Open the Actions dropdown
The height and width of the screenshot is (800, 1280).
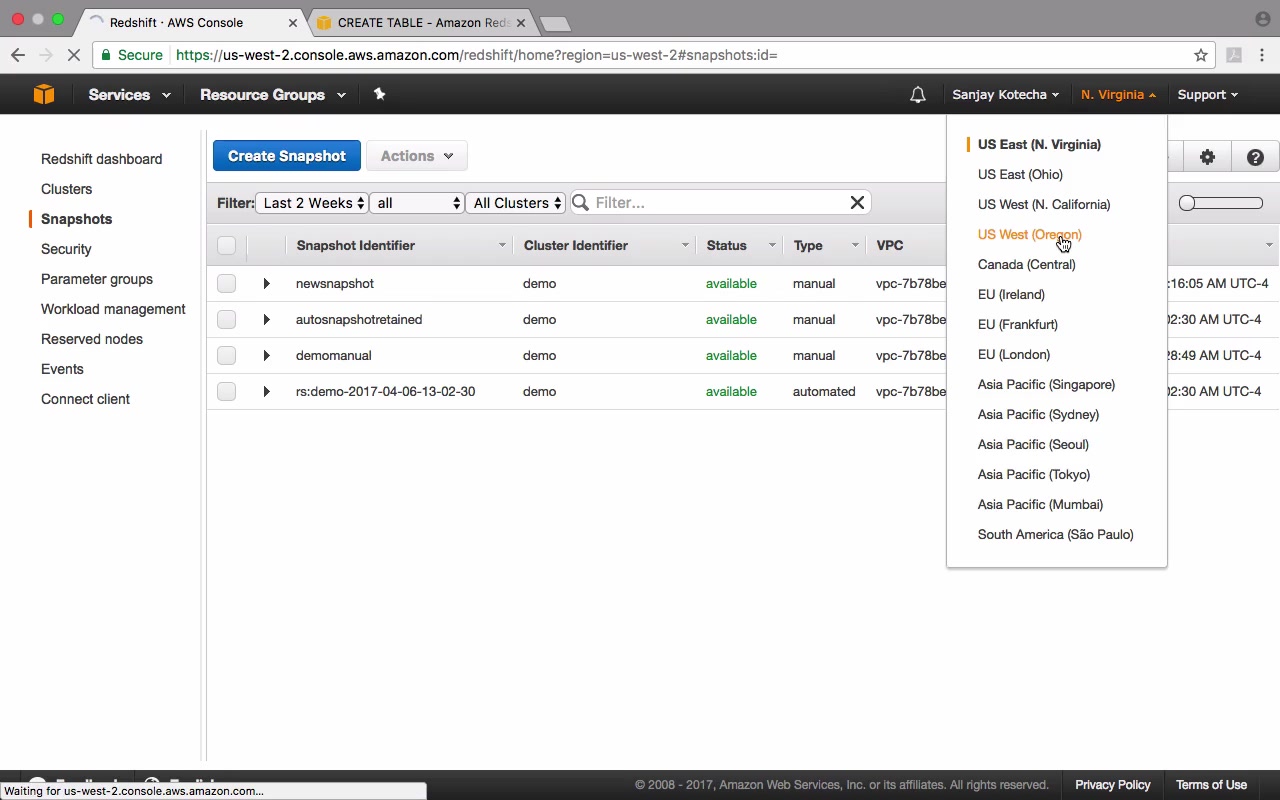pyautogui.click(x=417, y=156)
